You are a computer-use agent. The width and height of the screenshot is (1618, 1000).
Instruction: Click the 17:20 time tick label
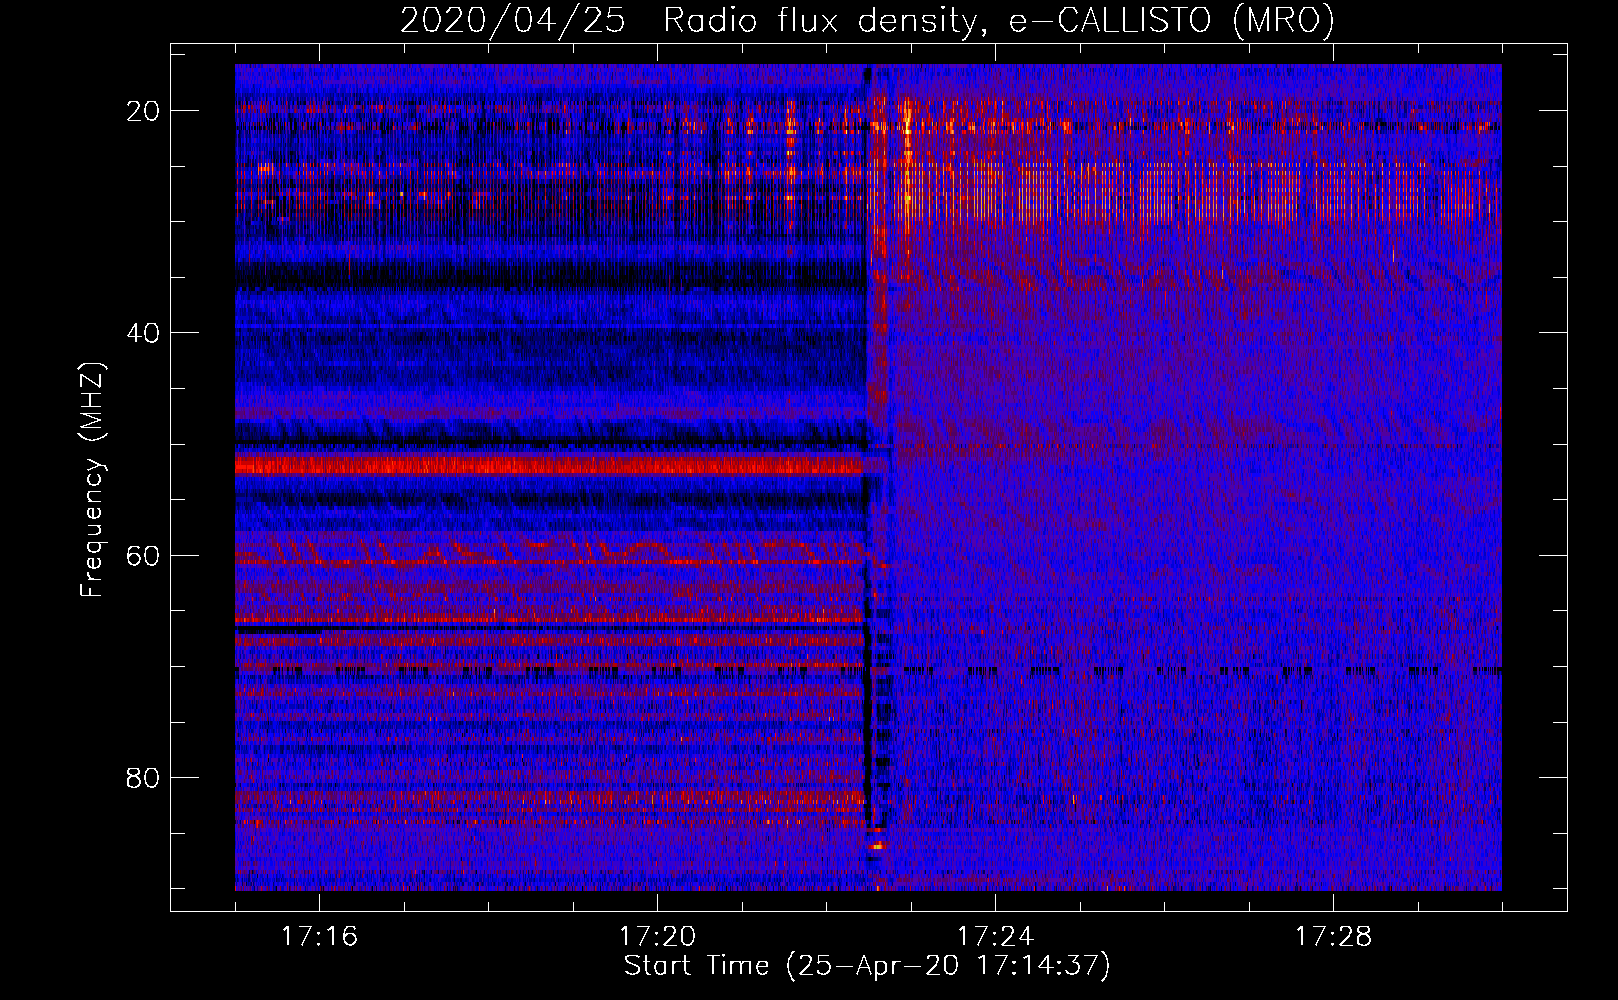point(657,936)
